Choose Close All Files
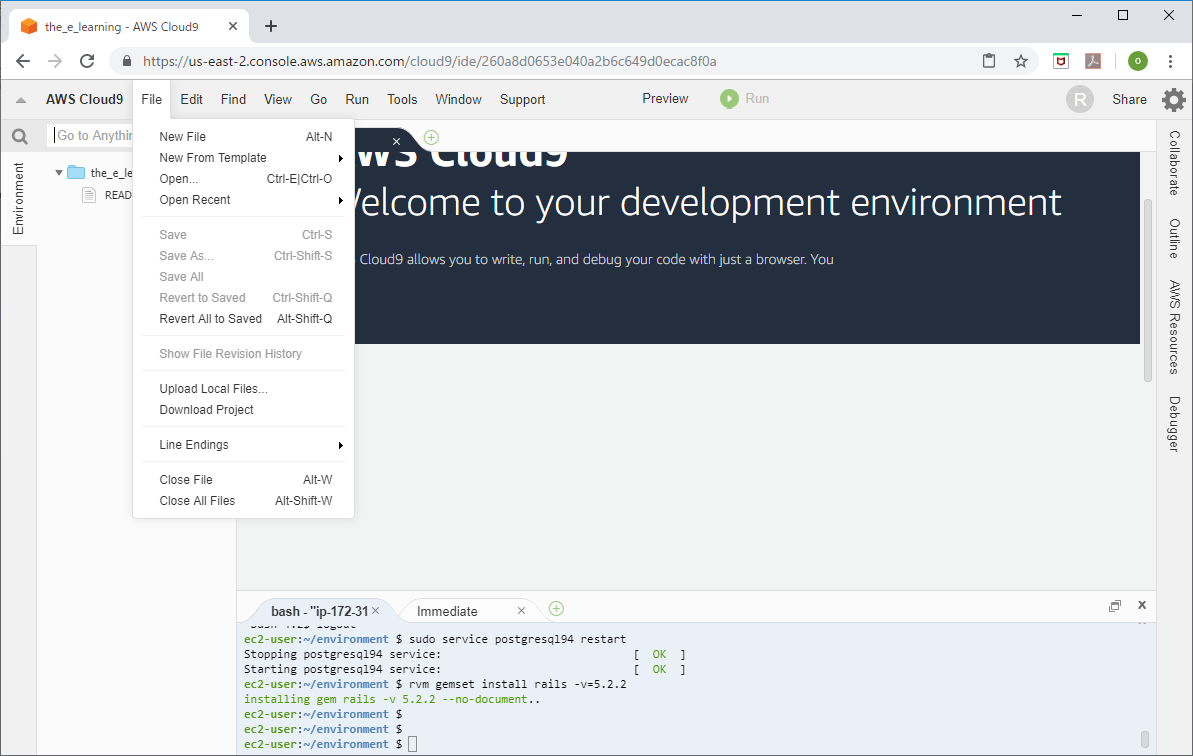This screenshot has width=1193, height=756. (x=243, y=501)
